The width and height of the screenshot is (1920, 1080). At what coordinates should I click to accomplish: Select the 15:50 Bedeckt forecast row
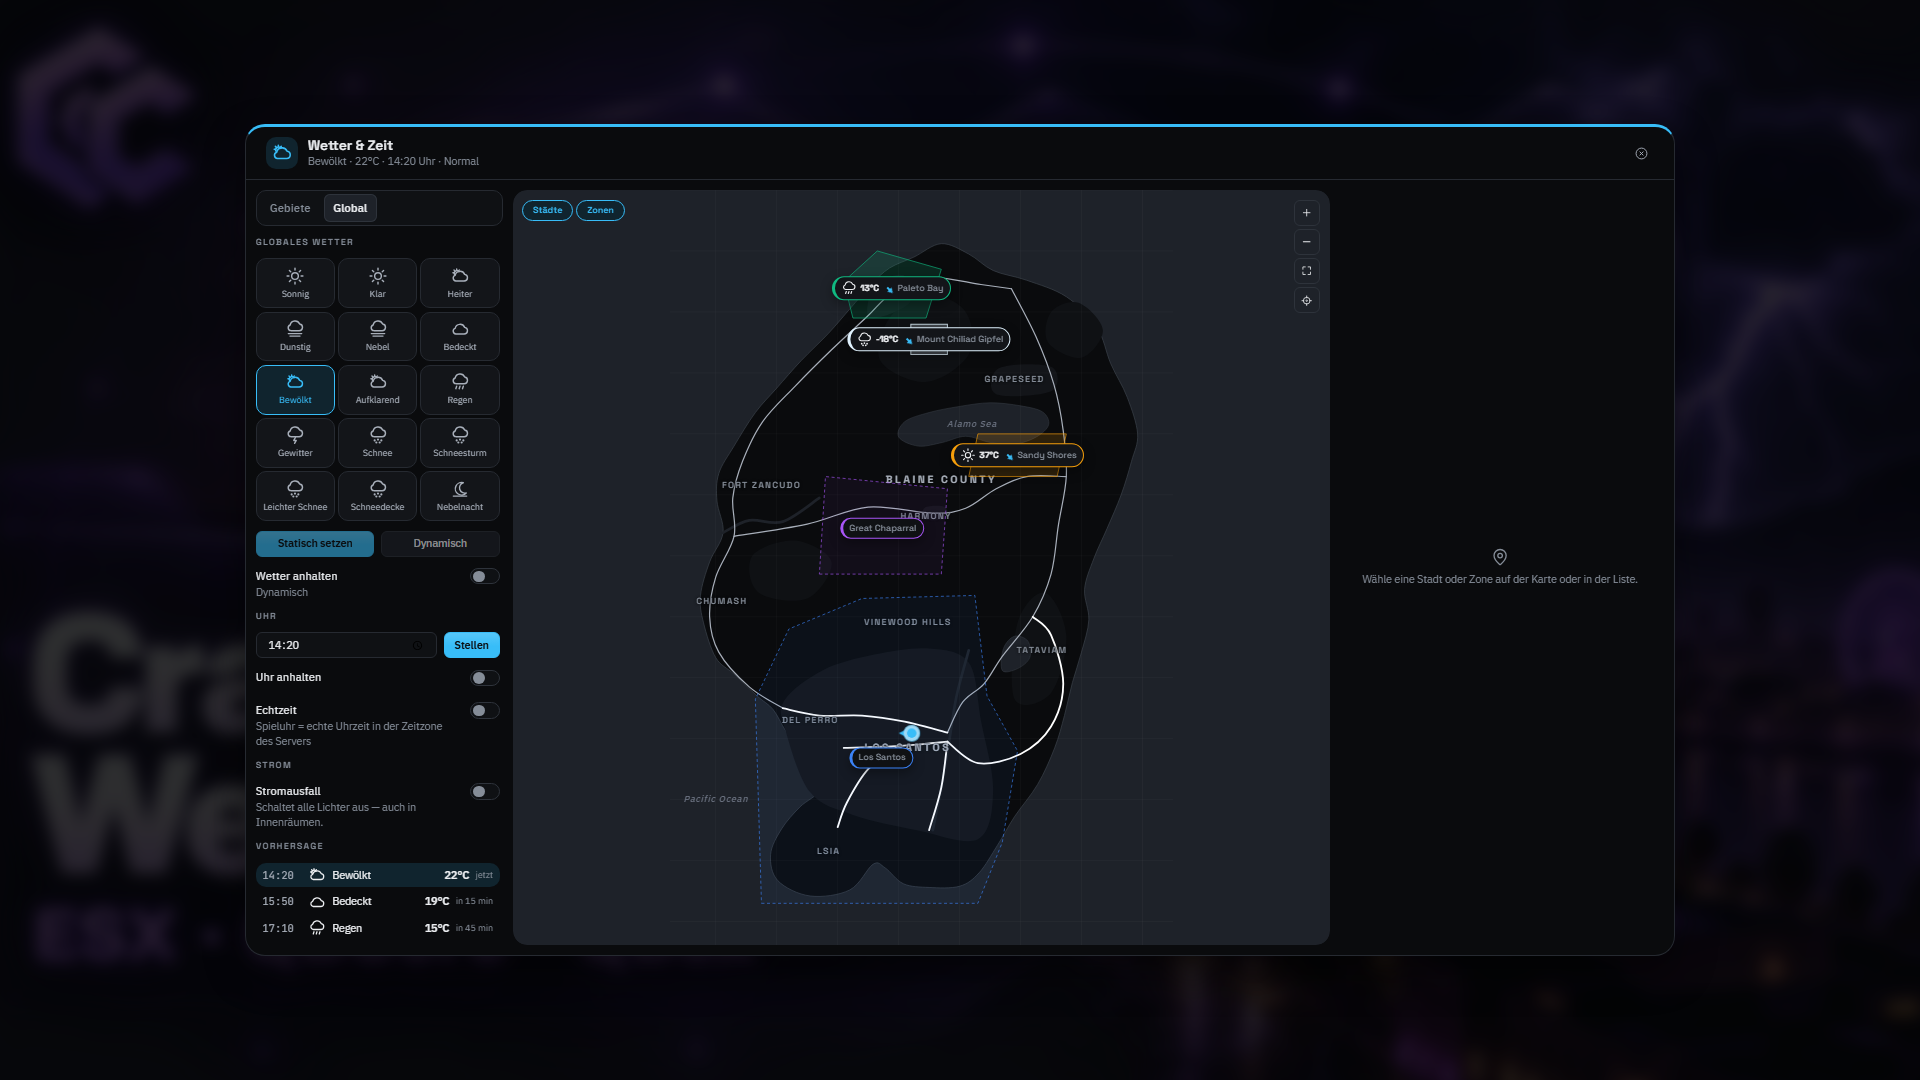click(x=378, y=901)
